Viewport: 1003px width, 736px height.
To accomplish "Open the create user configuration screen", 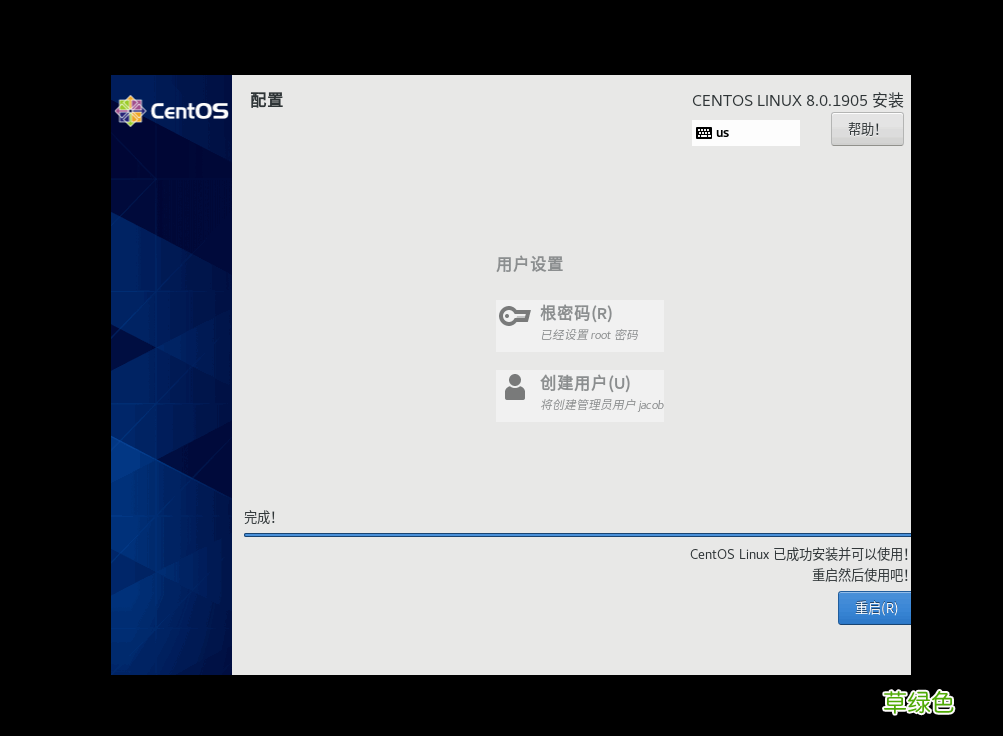I will (580, 394).
